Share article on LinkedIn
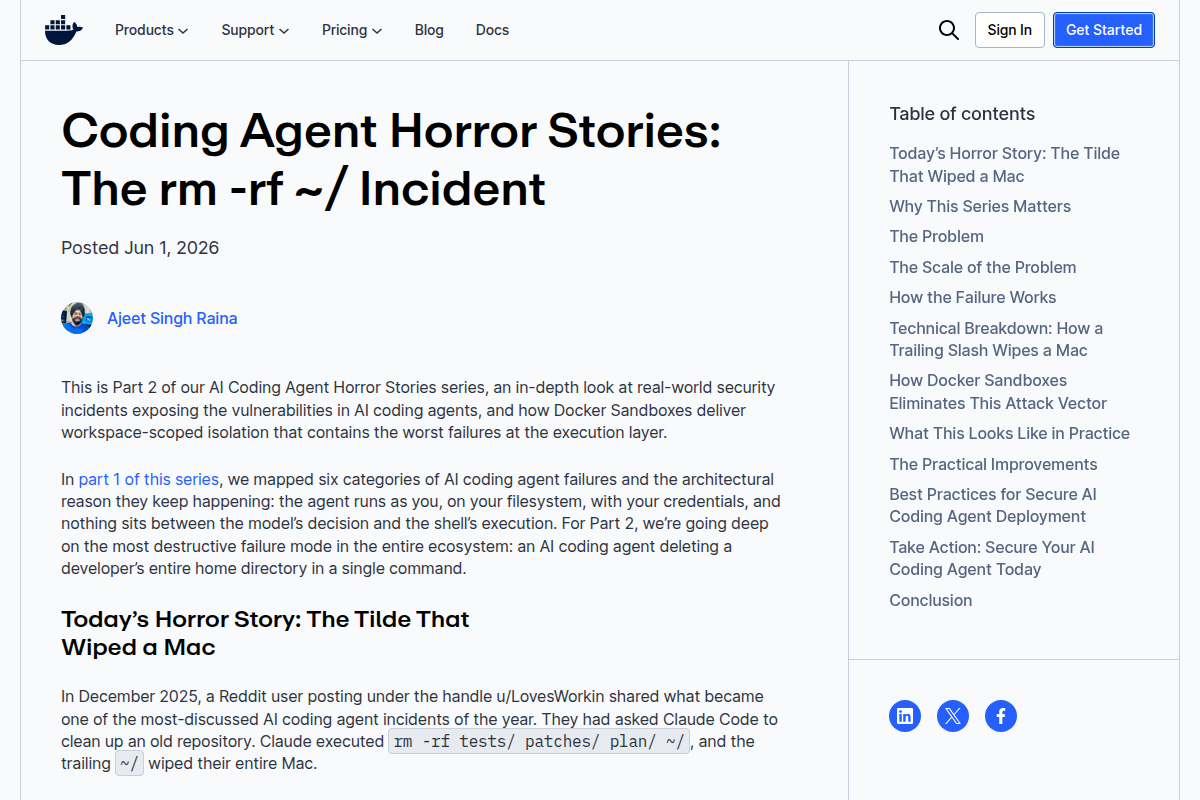 pos(905,716)
